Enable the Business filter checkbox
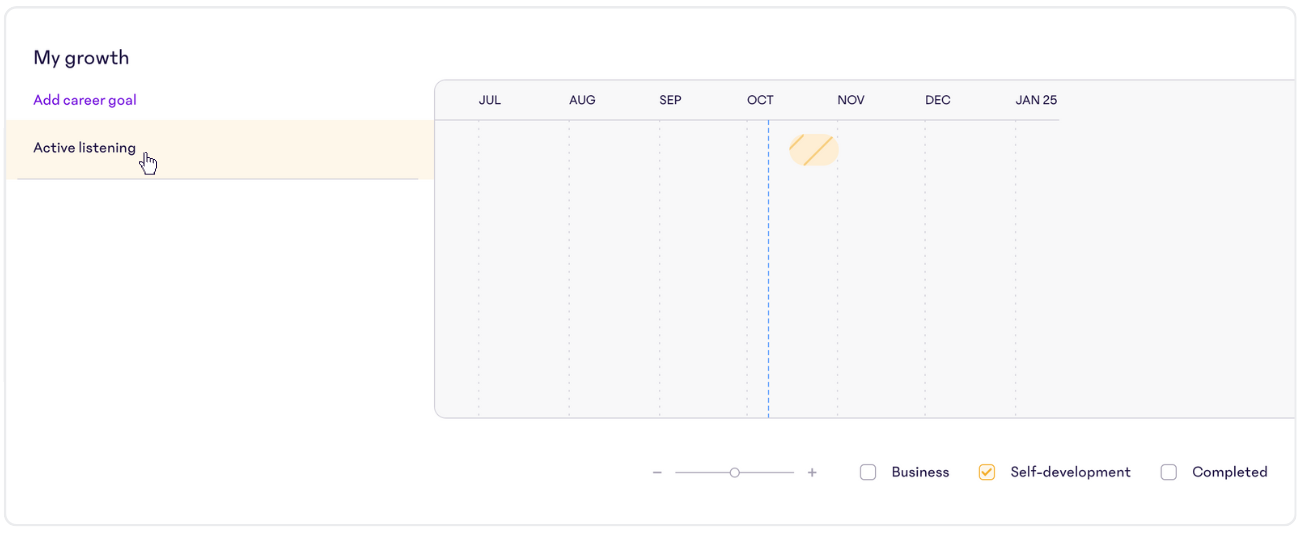The width and height of the screenshot is (1306, 533). [868, 472]
